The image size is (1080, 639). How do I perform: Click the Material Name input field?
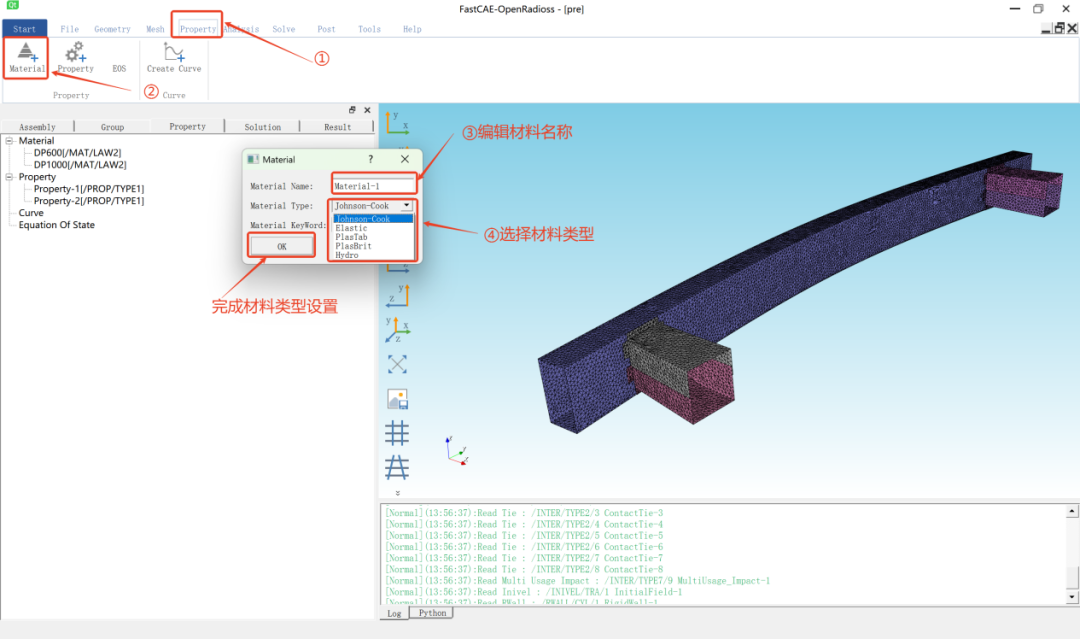tap(374, 186)
